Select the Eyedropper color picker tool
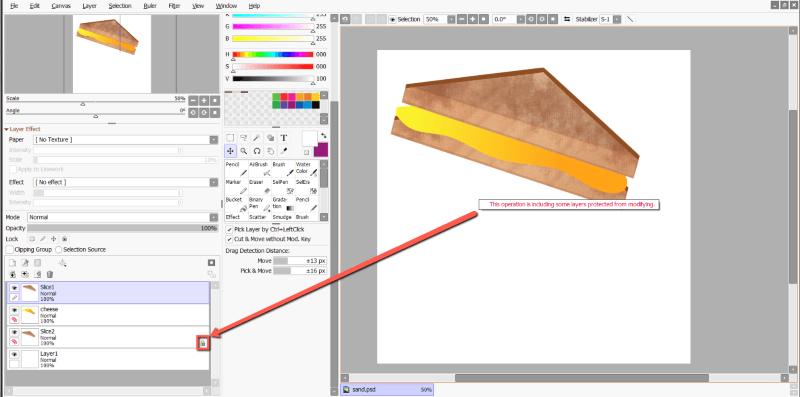 click(284, 151)
